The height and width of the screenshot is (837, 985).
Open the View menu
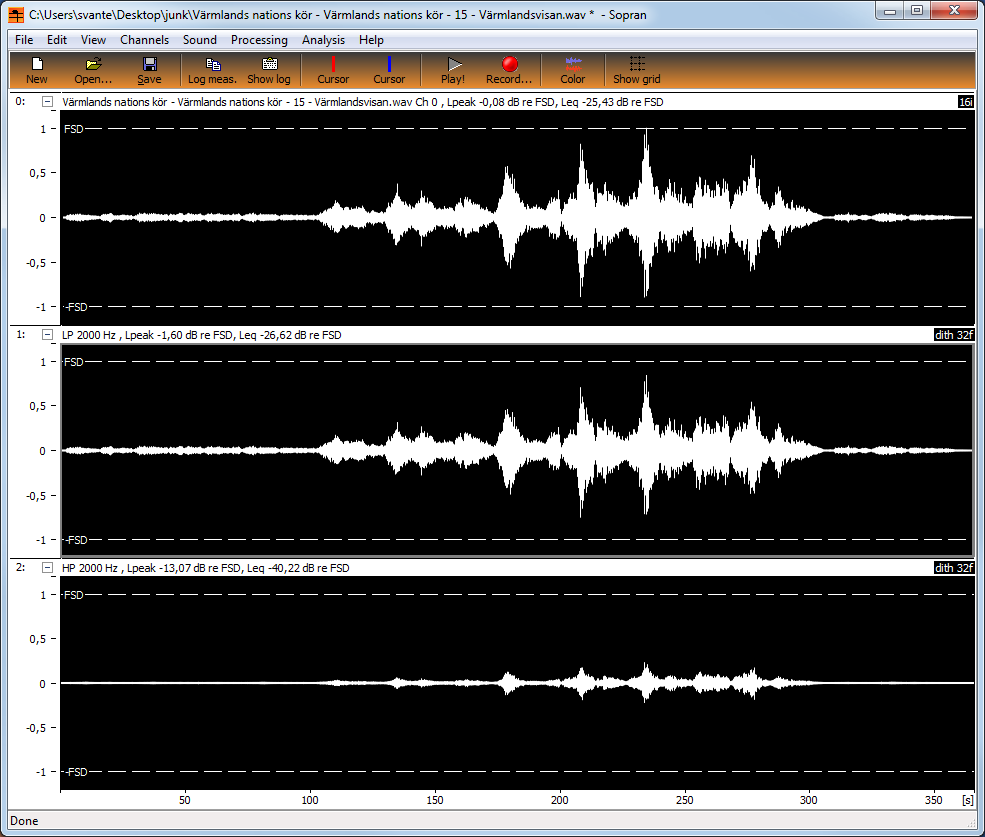tap(93, 40)
